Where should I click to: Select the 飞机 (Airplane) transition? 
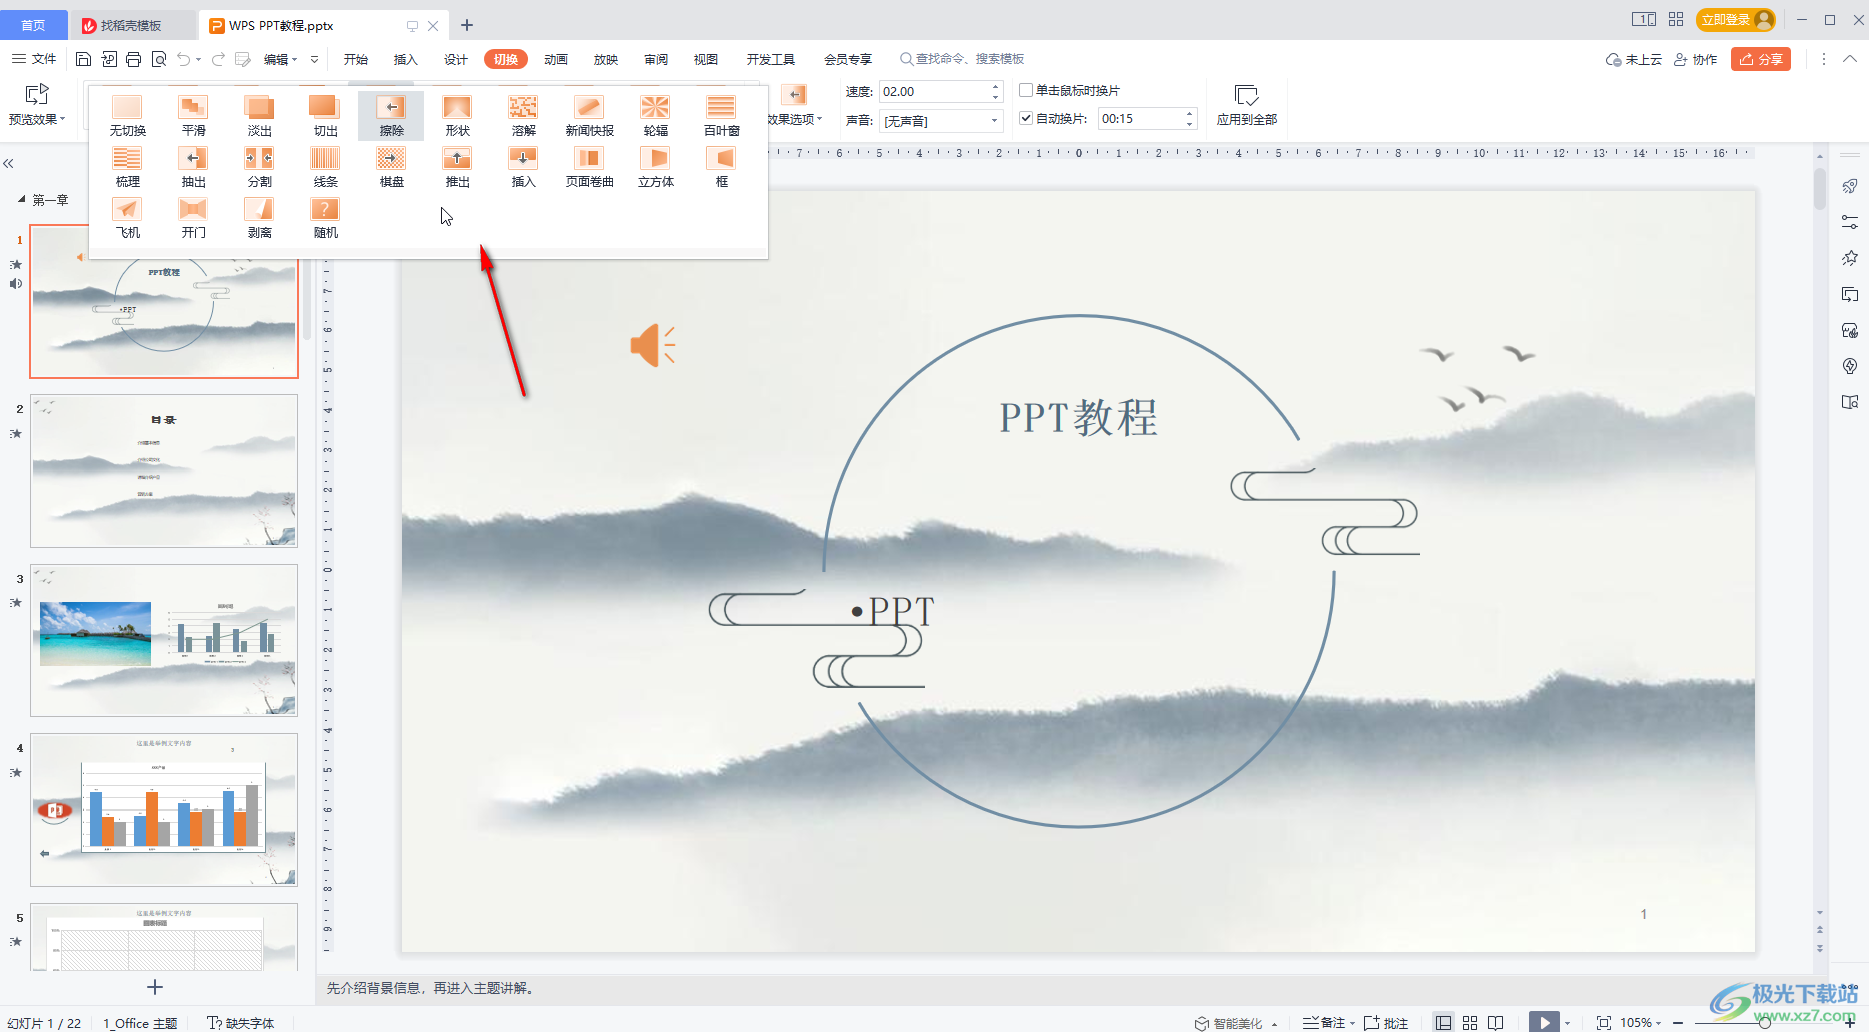coord(127,217)
